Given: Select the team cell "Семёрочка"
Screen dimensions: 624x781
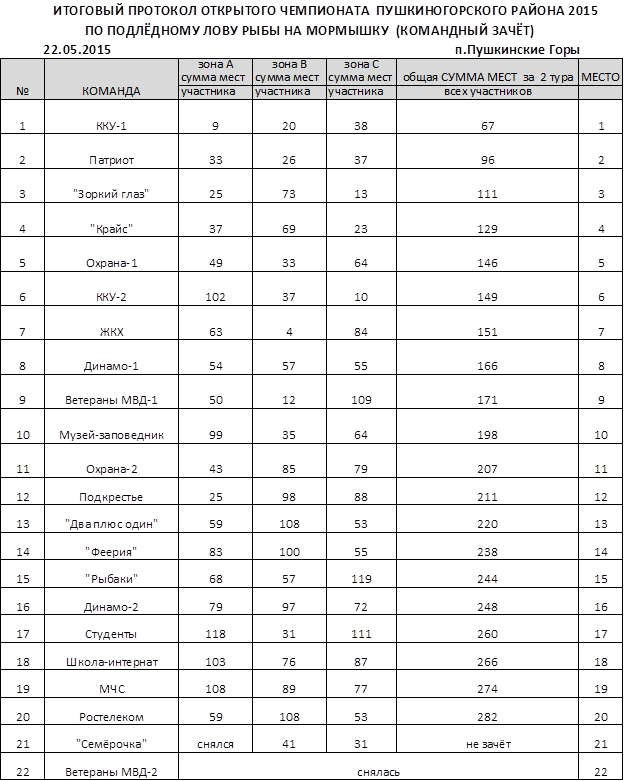Looking at the screenshot, I should pyautogui.click(x=111, y=739).
